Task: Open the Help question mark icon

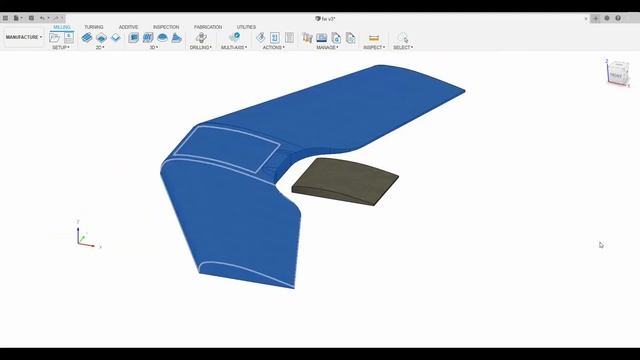Action: coord(618,18)
